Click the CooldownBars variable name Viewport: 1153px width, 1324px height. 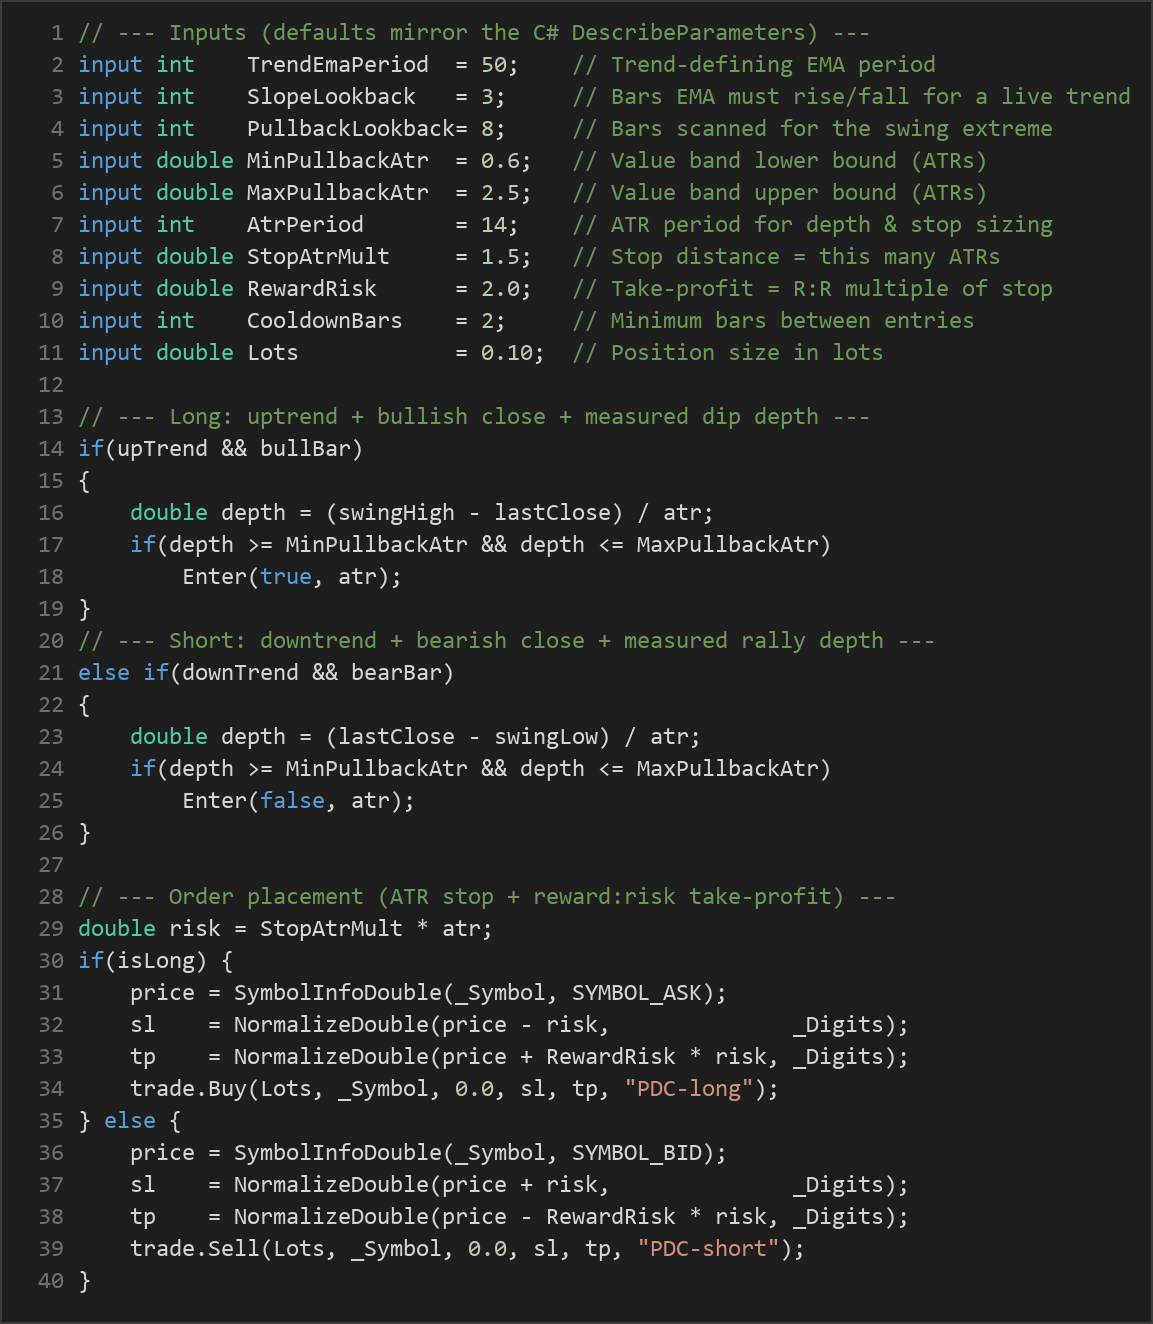325,321
